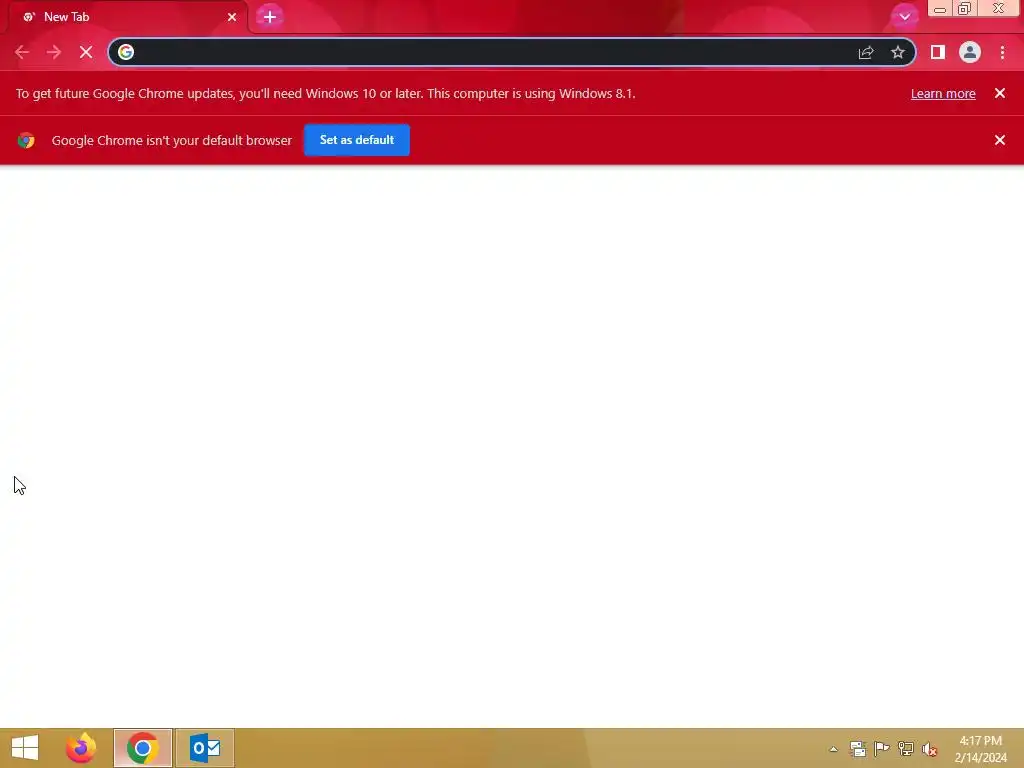Click Chrome logo in default browser infobar

pyautogui.click(x=26, y=140)
